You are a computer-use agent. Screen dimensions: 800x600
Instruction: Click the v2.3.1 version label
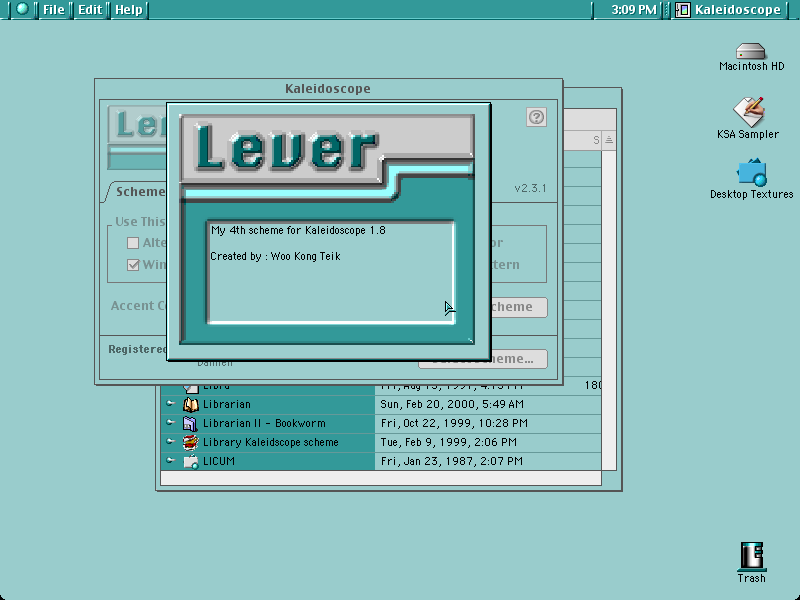pyautogui.click(x=530, y=188)
